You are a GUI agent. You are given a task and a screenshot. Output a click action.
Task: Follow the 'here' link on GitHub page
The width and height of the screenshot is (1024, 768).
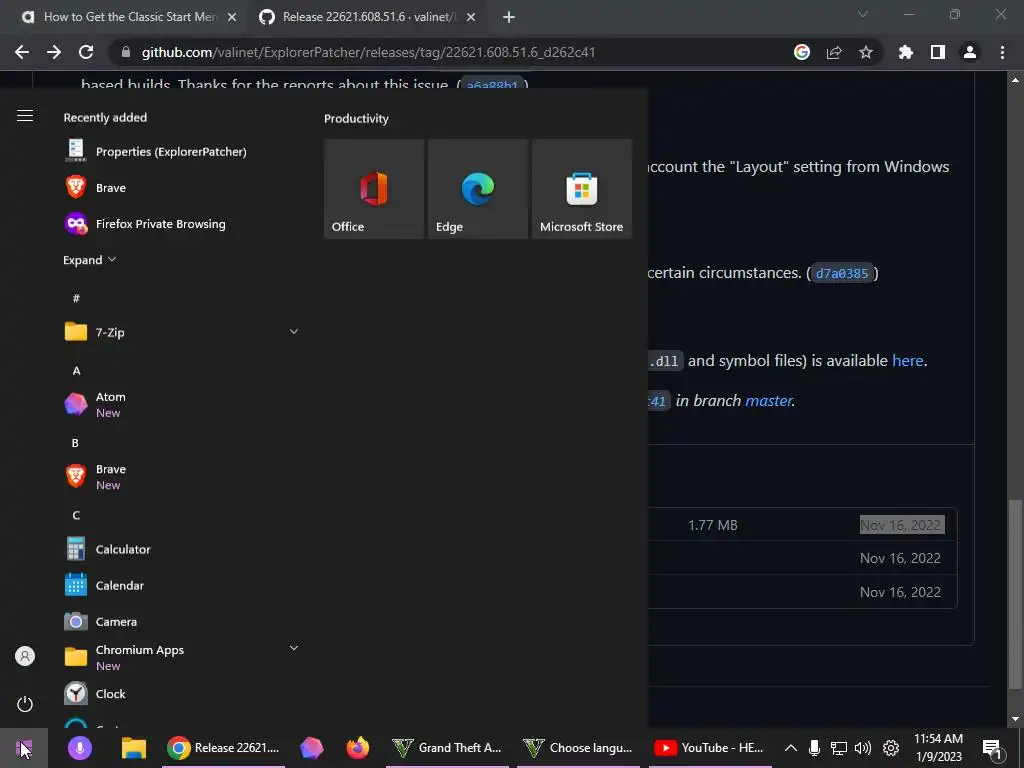908,360
